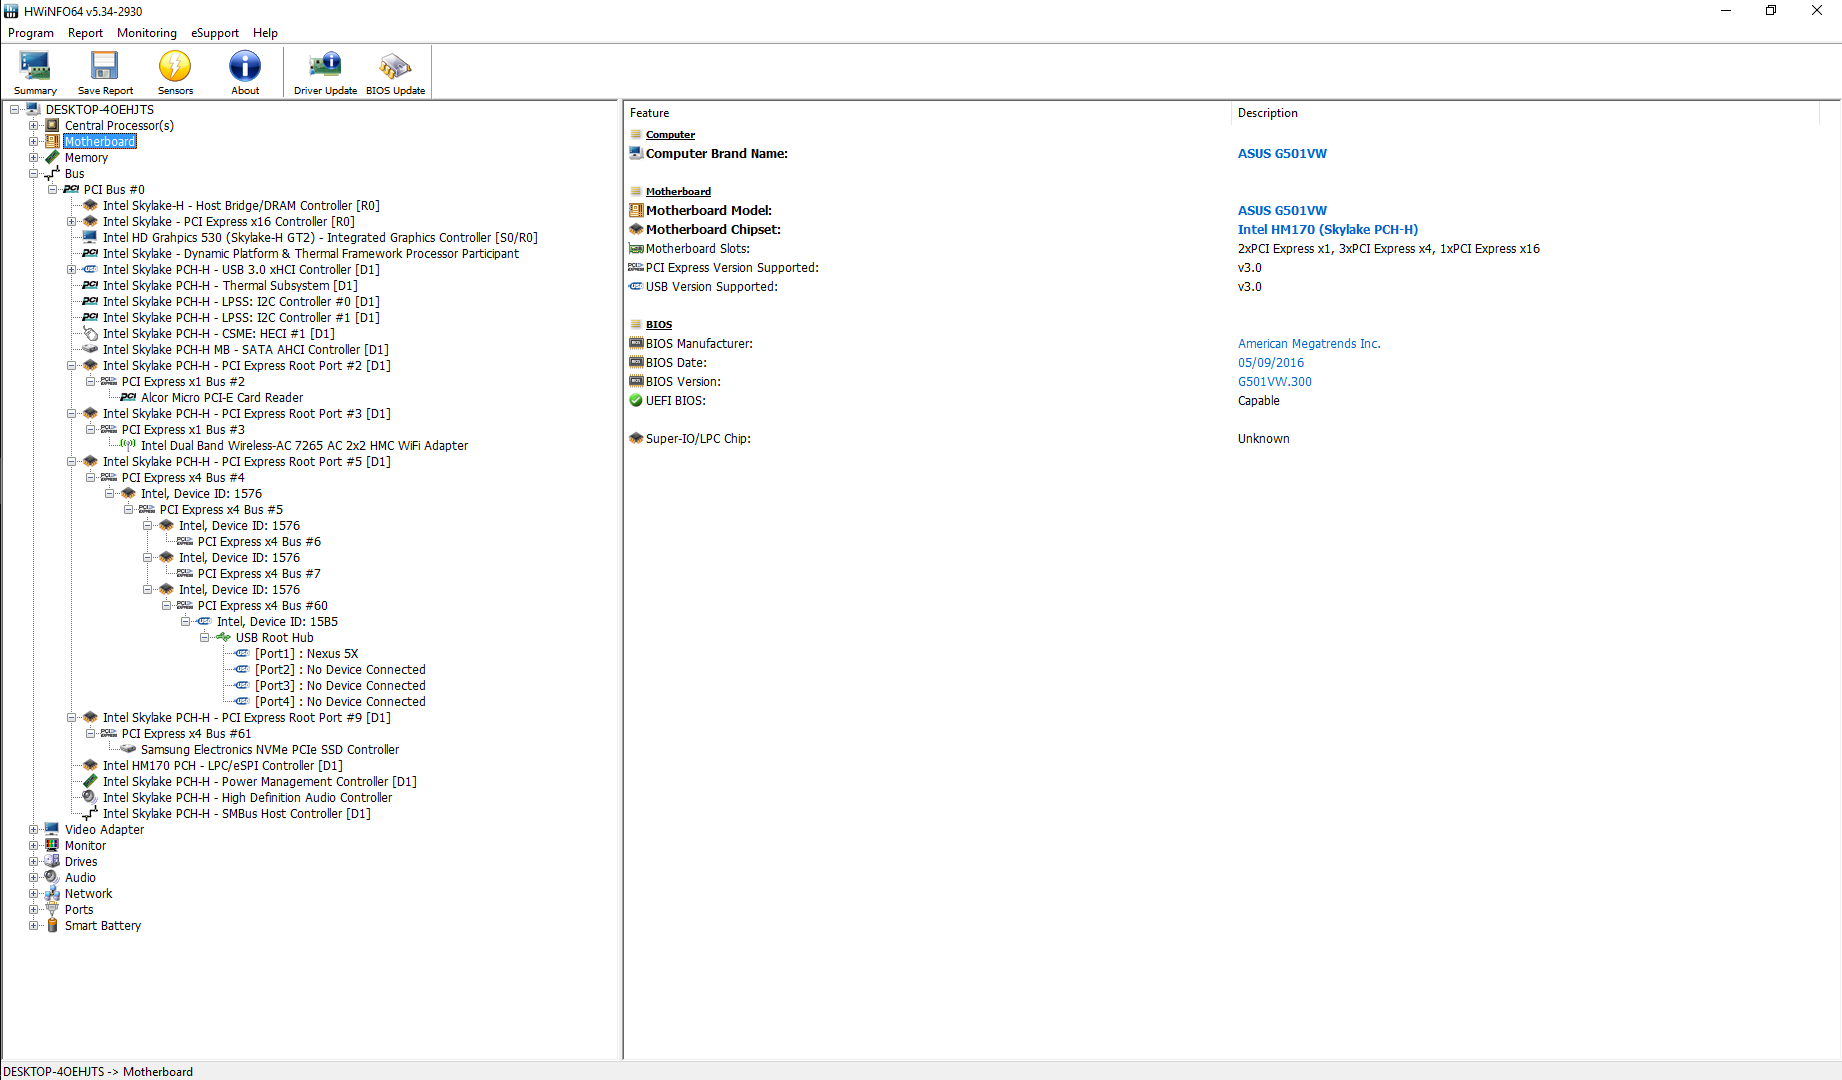Select SMBus Host Controller entry
Viewport: 1842px width, 1080px height.
tap(237, 813)
